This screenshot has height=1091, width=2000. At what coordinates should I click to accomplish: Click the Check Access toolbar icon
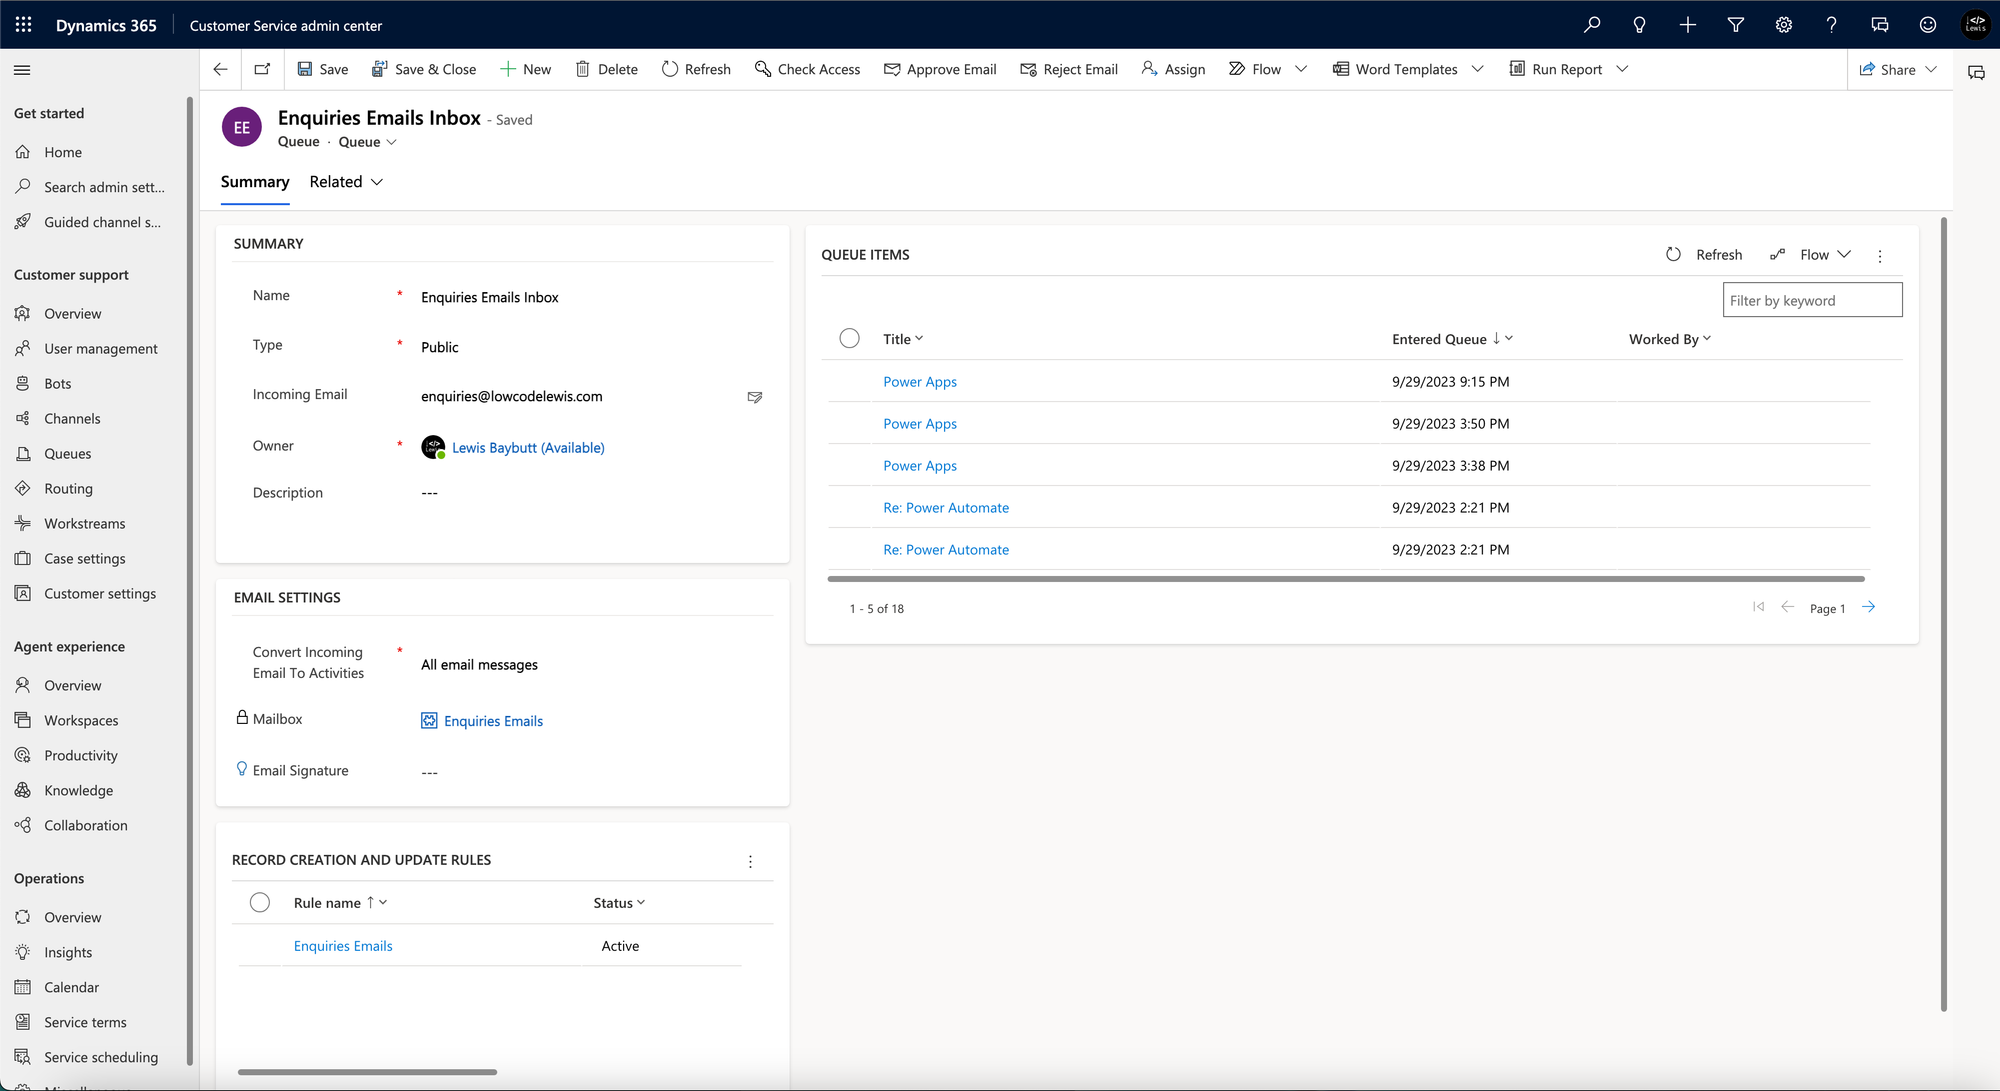tap(763, 69)
